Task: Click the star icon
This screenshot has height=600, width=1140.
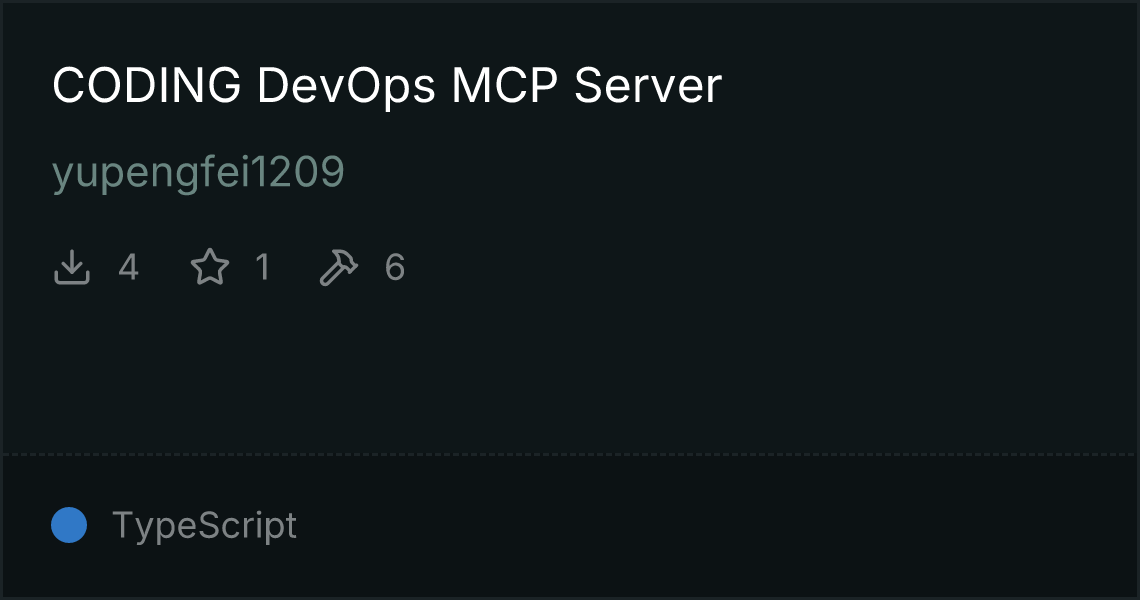Action: 210,267
